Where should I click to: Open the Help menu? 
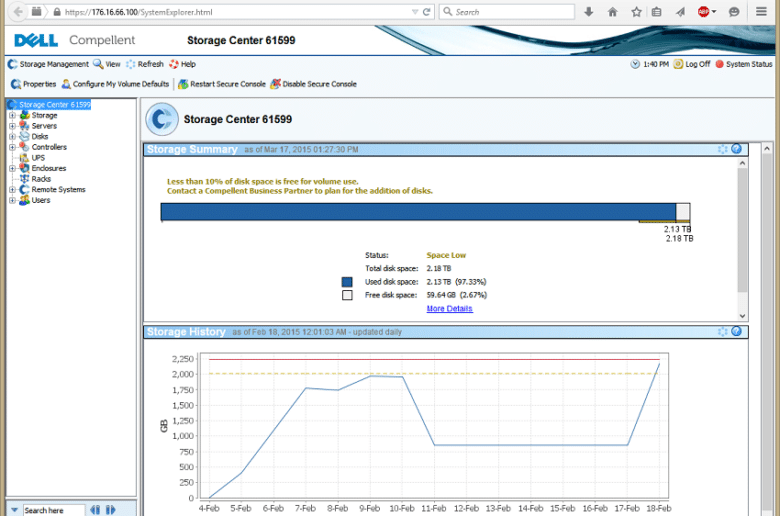183,64
